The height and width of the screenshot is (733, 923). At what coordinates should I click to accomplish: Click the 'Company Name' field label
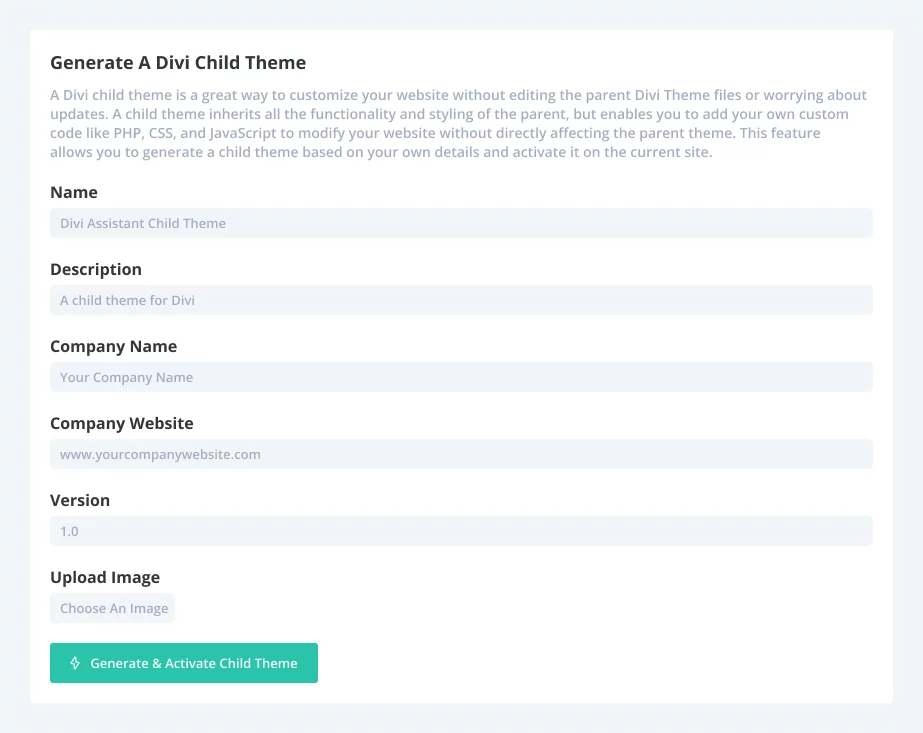114,347
